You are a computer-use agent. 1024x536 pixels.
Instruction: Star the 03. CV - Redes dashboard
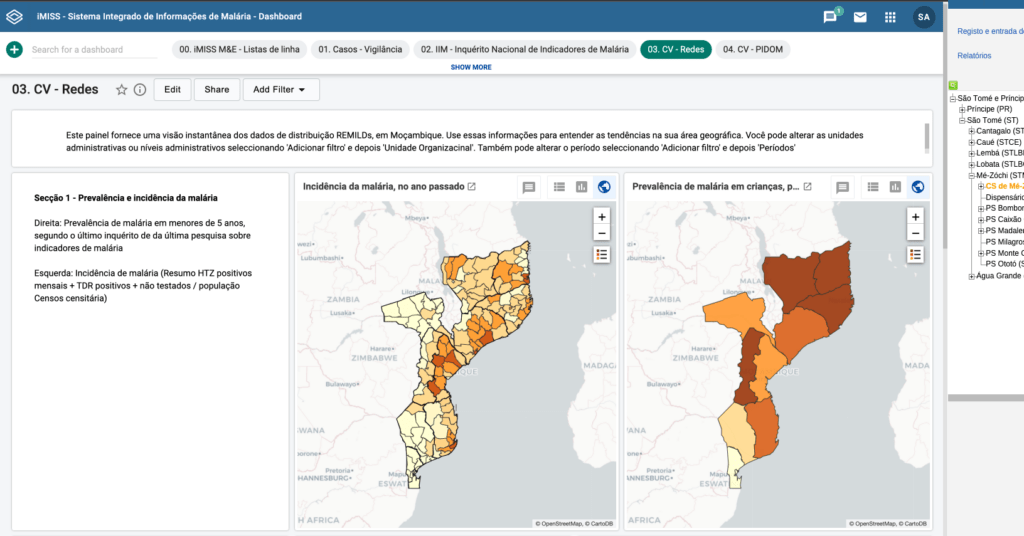tap(122, 90)
